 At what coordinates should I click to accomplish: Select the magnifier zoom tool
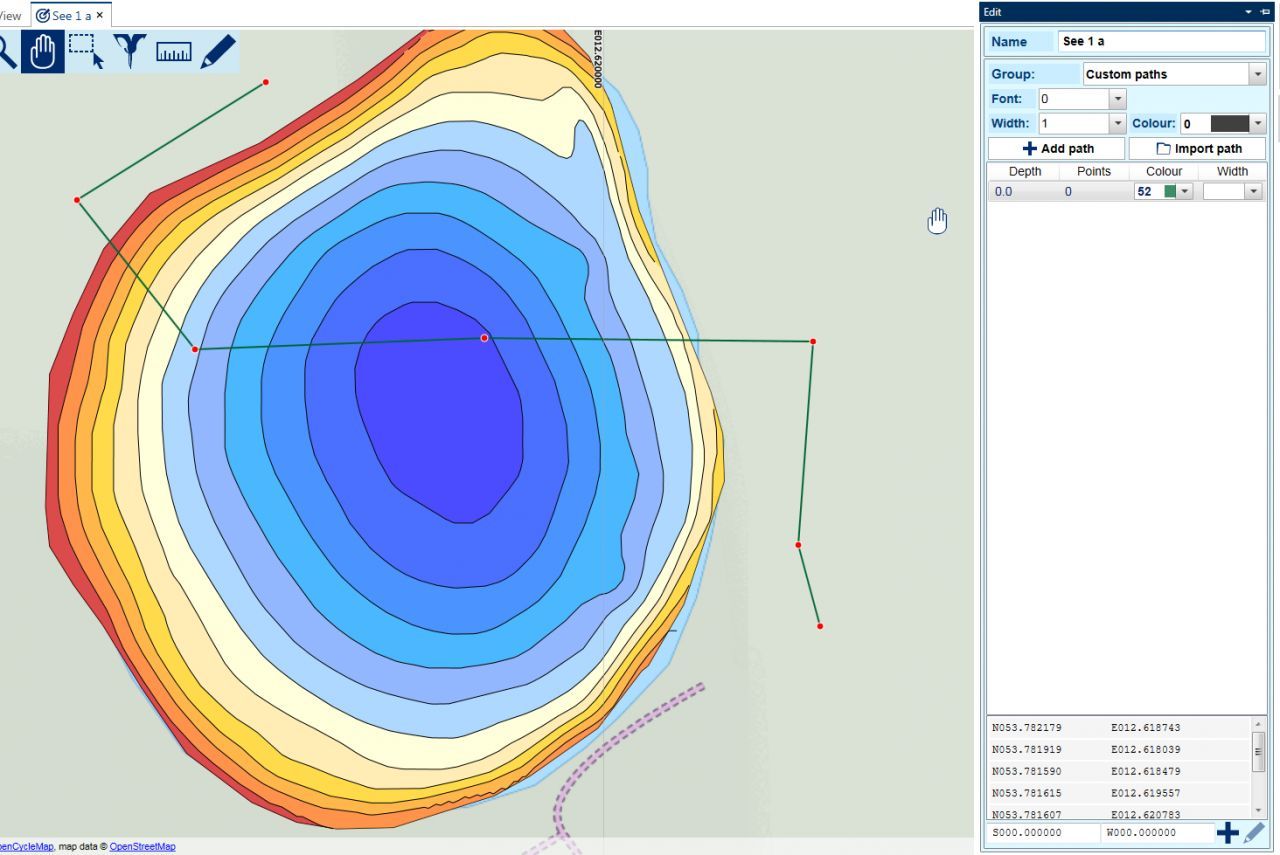[x=6, y=52]
